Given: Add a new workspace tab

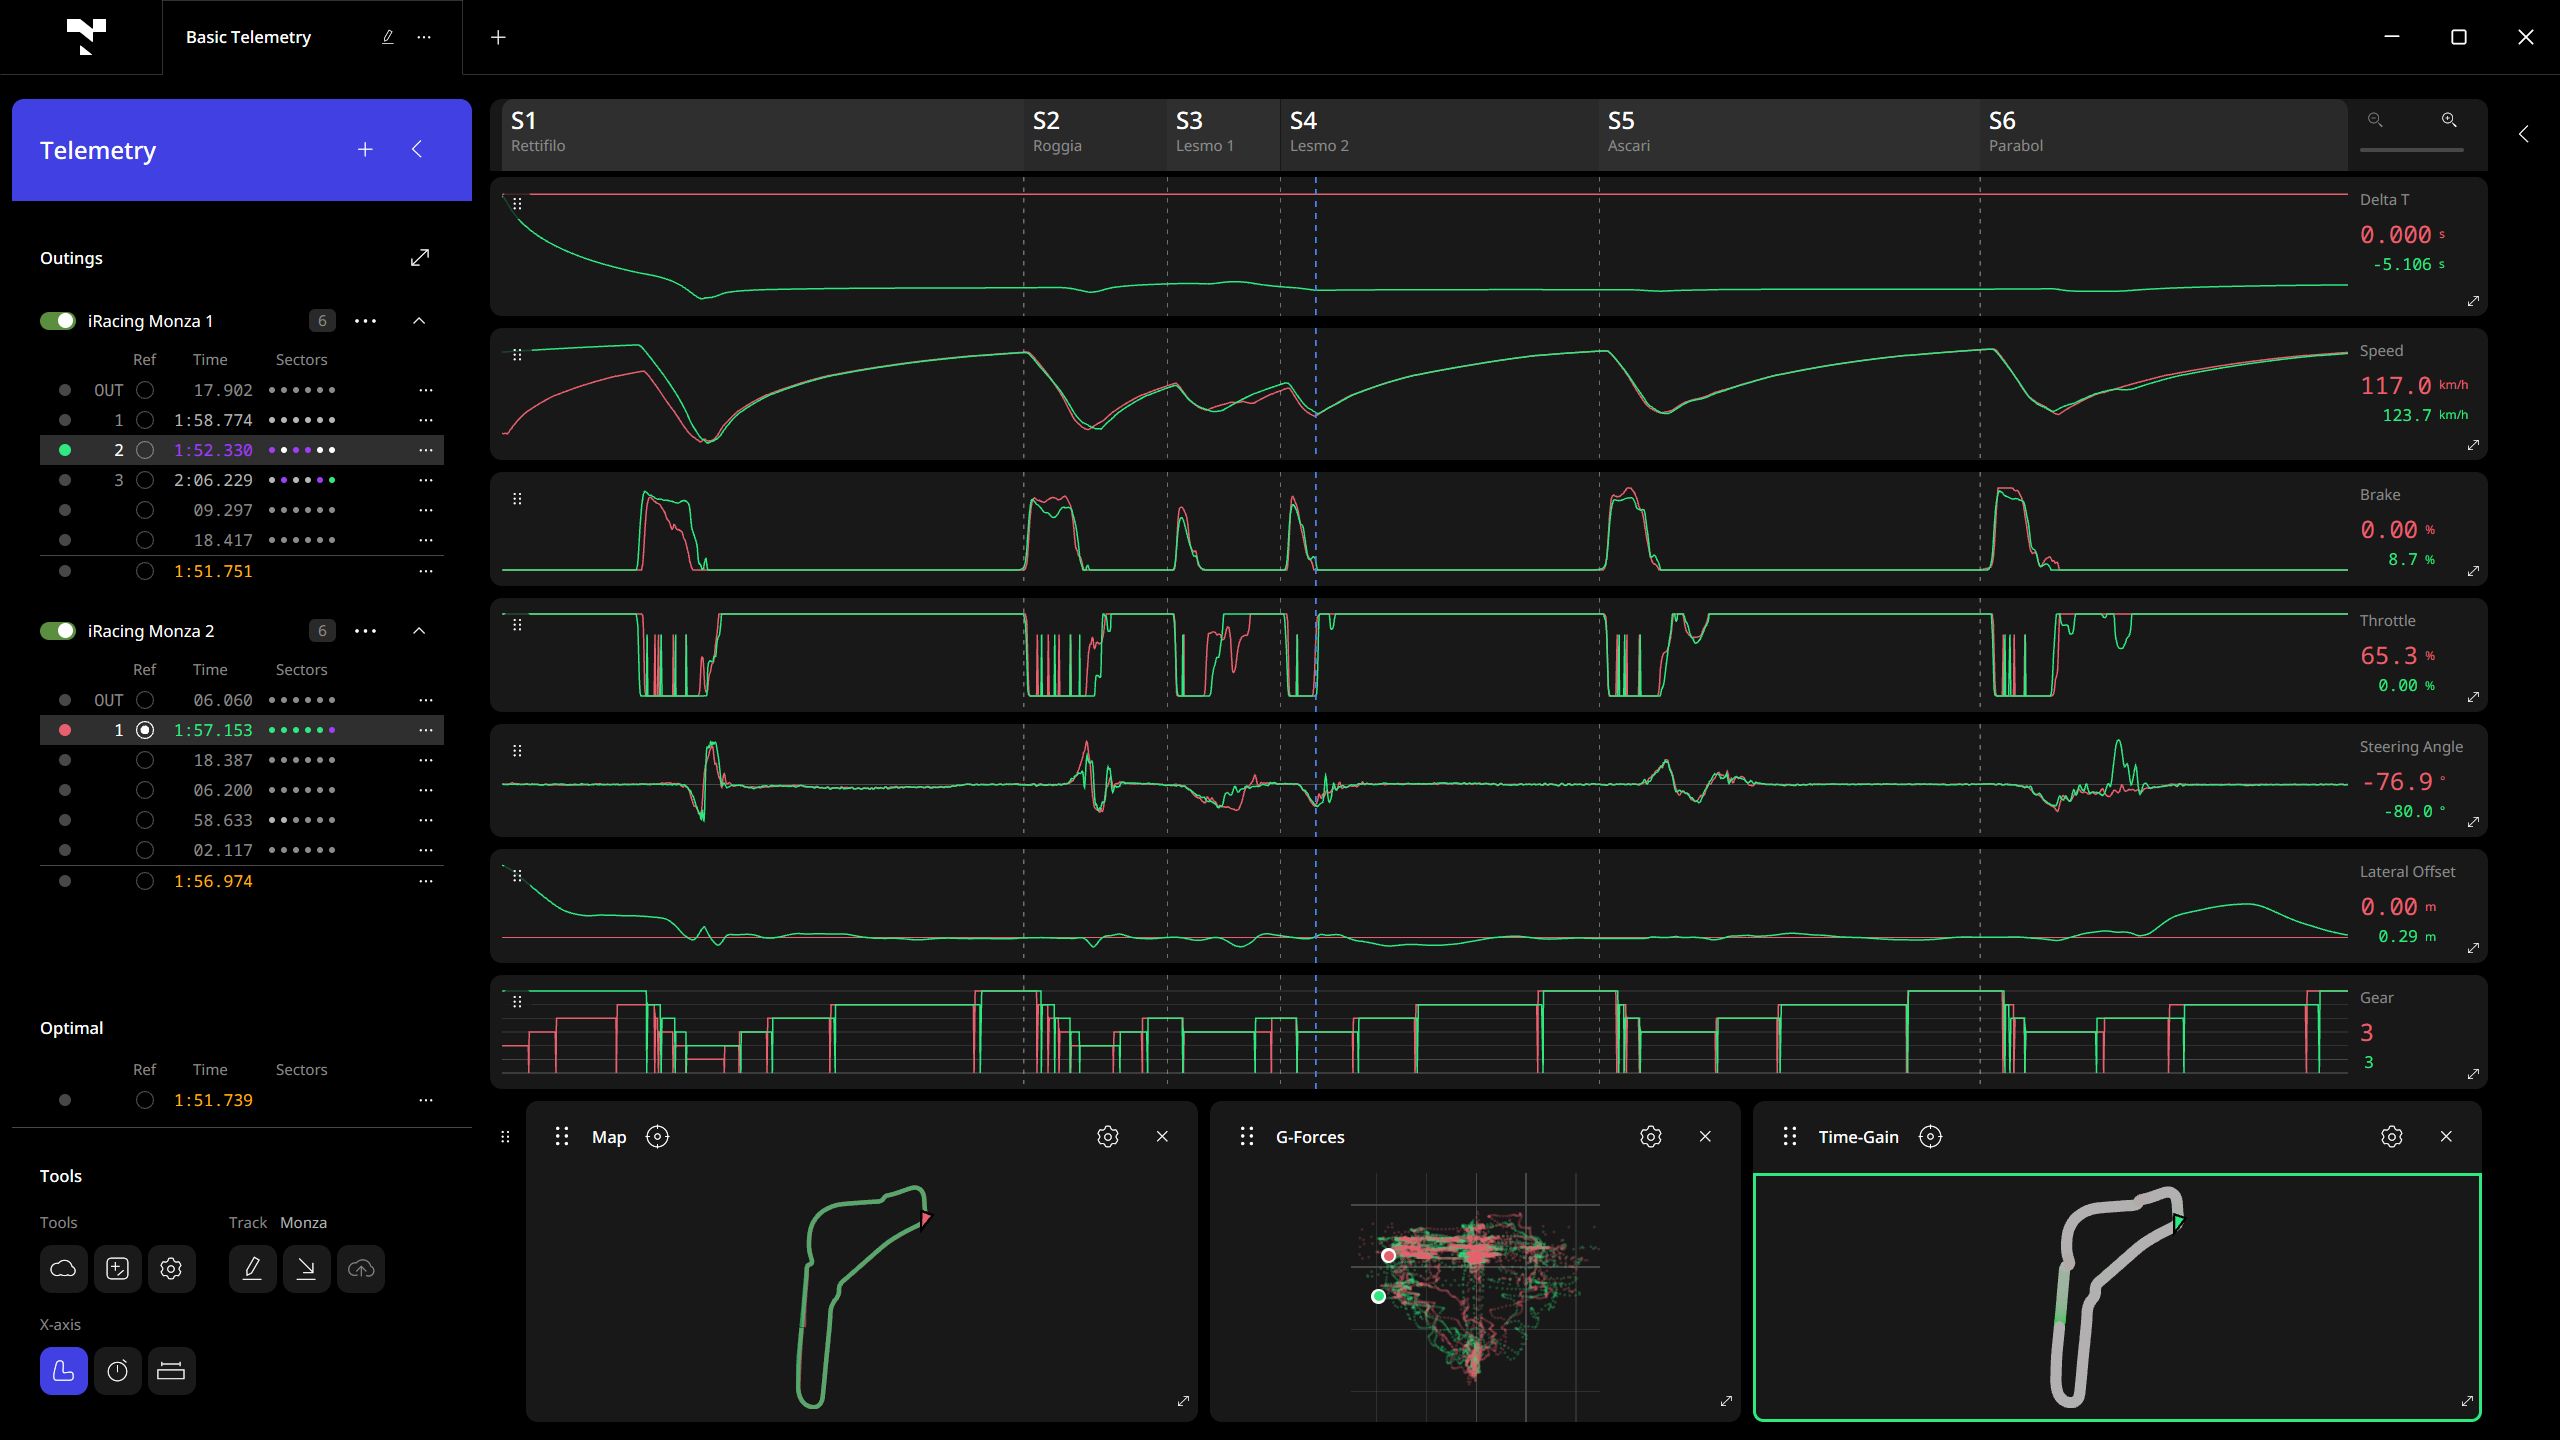Looking at the screenshot, I should pos(498,37).
